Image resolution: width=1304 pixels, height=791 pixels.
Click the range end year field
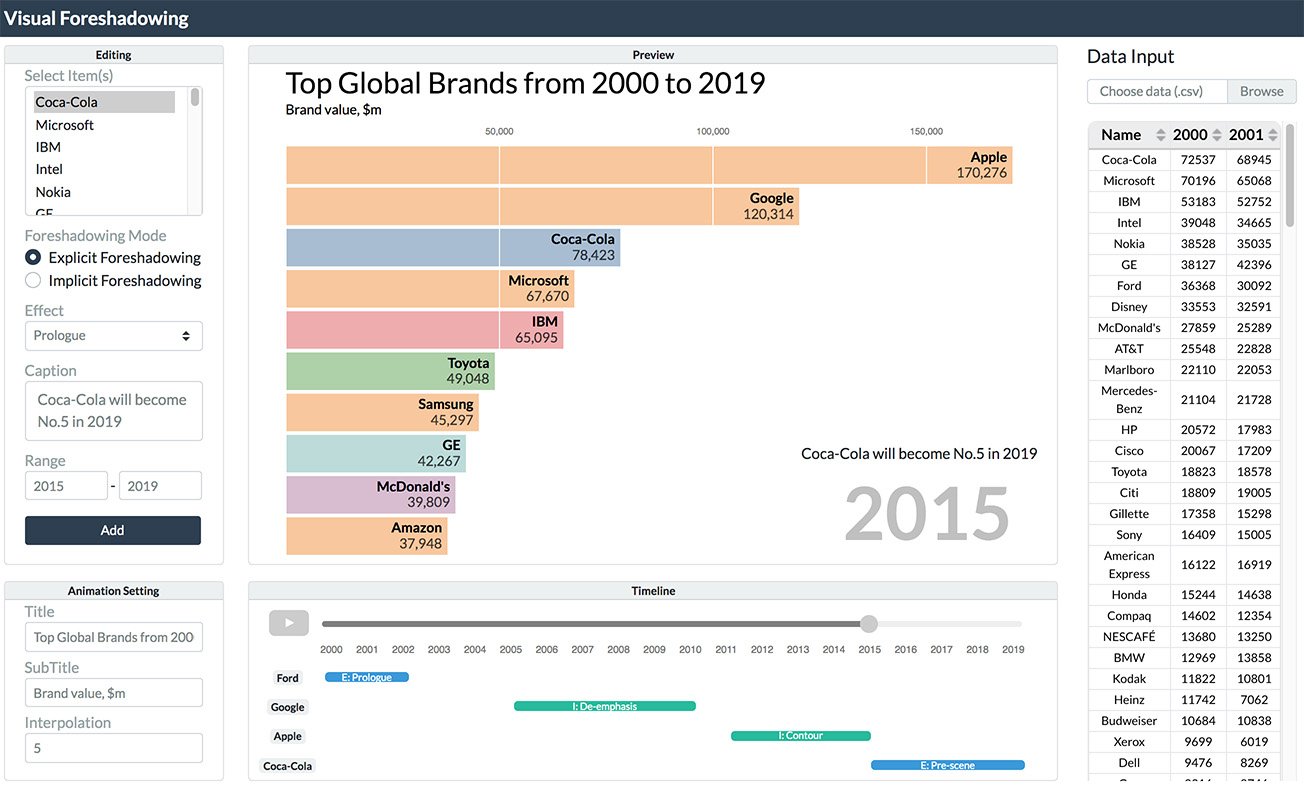tap(160, 486)
